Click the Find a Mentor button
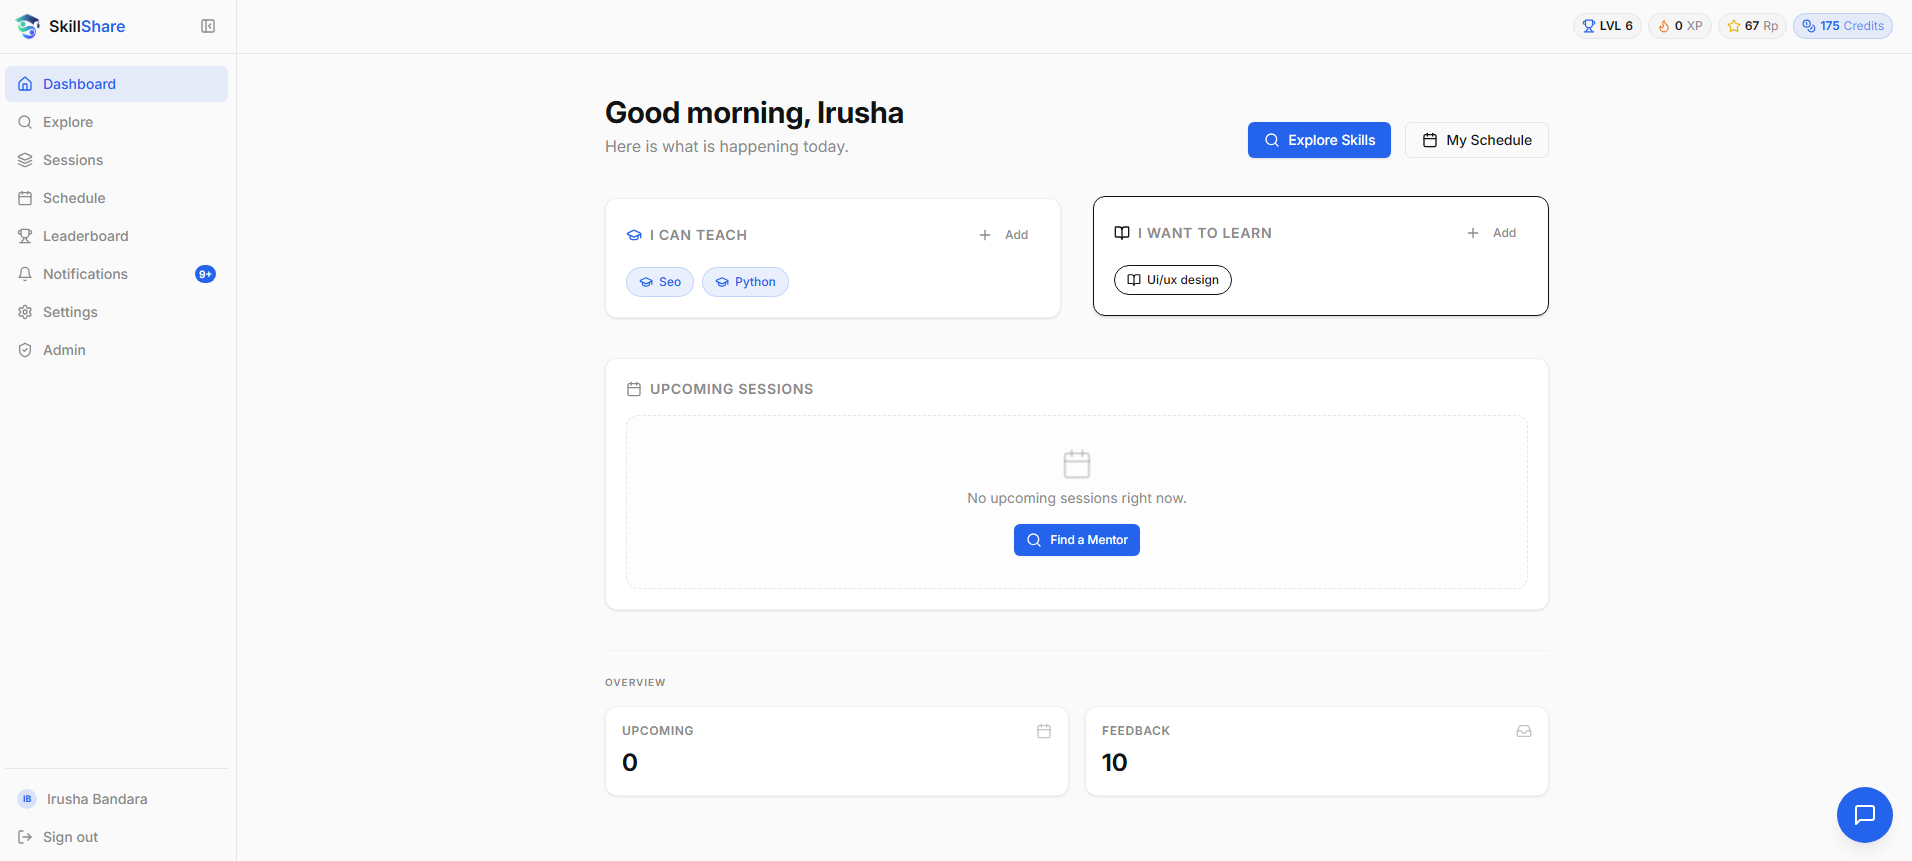 coord(1077,540)
